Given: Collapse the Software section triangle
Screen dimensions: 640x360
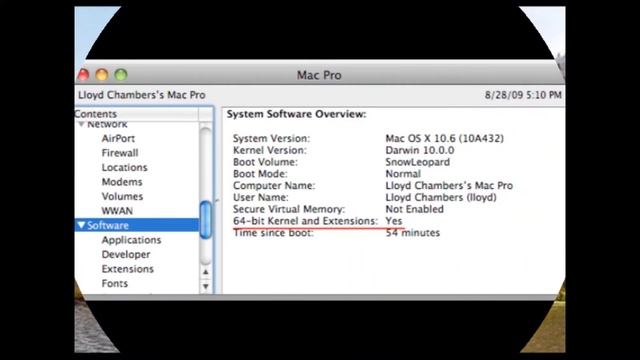Looking at the screenshot, I should (x=81, y=225).
